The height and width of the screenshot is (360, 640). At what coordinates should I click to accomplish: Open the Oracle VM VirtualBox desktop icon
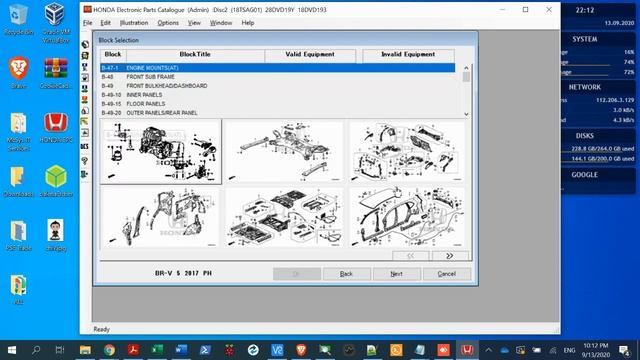coord(56,23)
